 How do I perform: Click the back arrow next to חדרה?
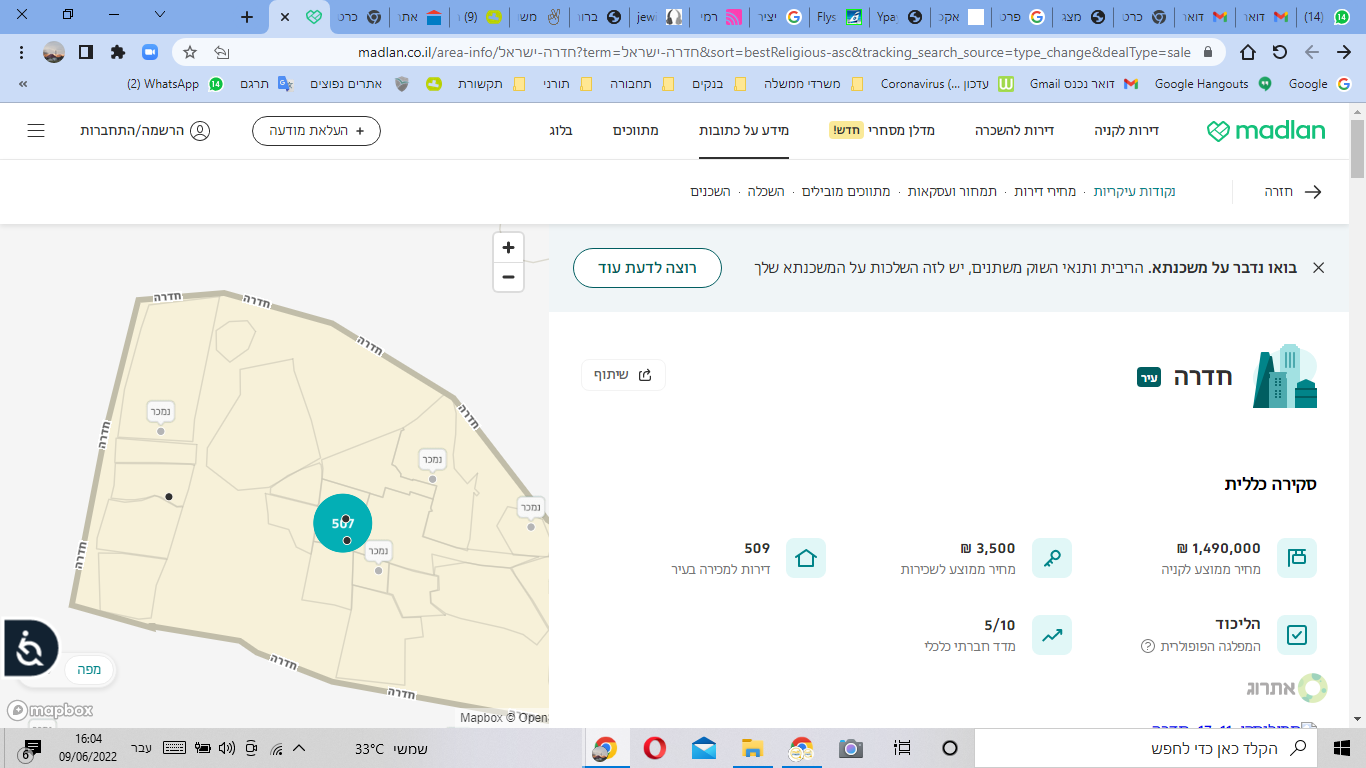(1313, 192)
